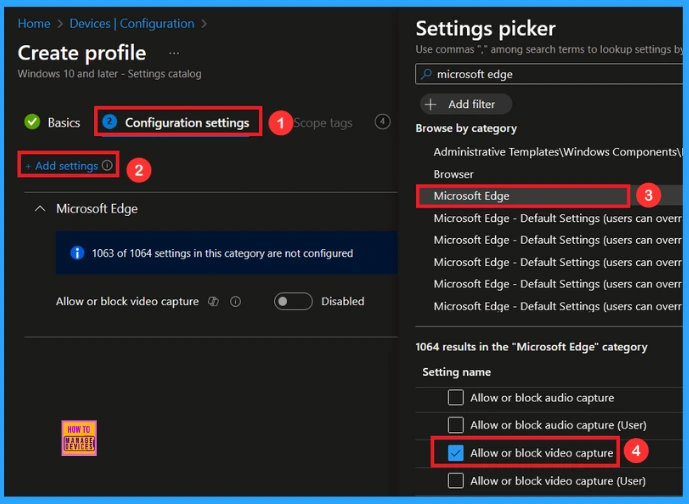Select the Browser category
The height and width of the screenshot is (504, 689).
(453, 174)
